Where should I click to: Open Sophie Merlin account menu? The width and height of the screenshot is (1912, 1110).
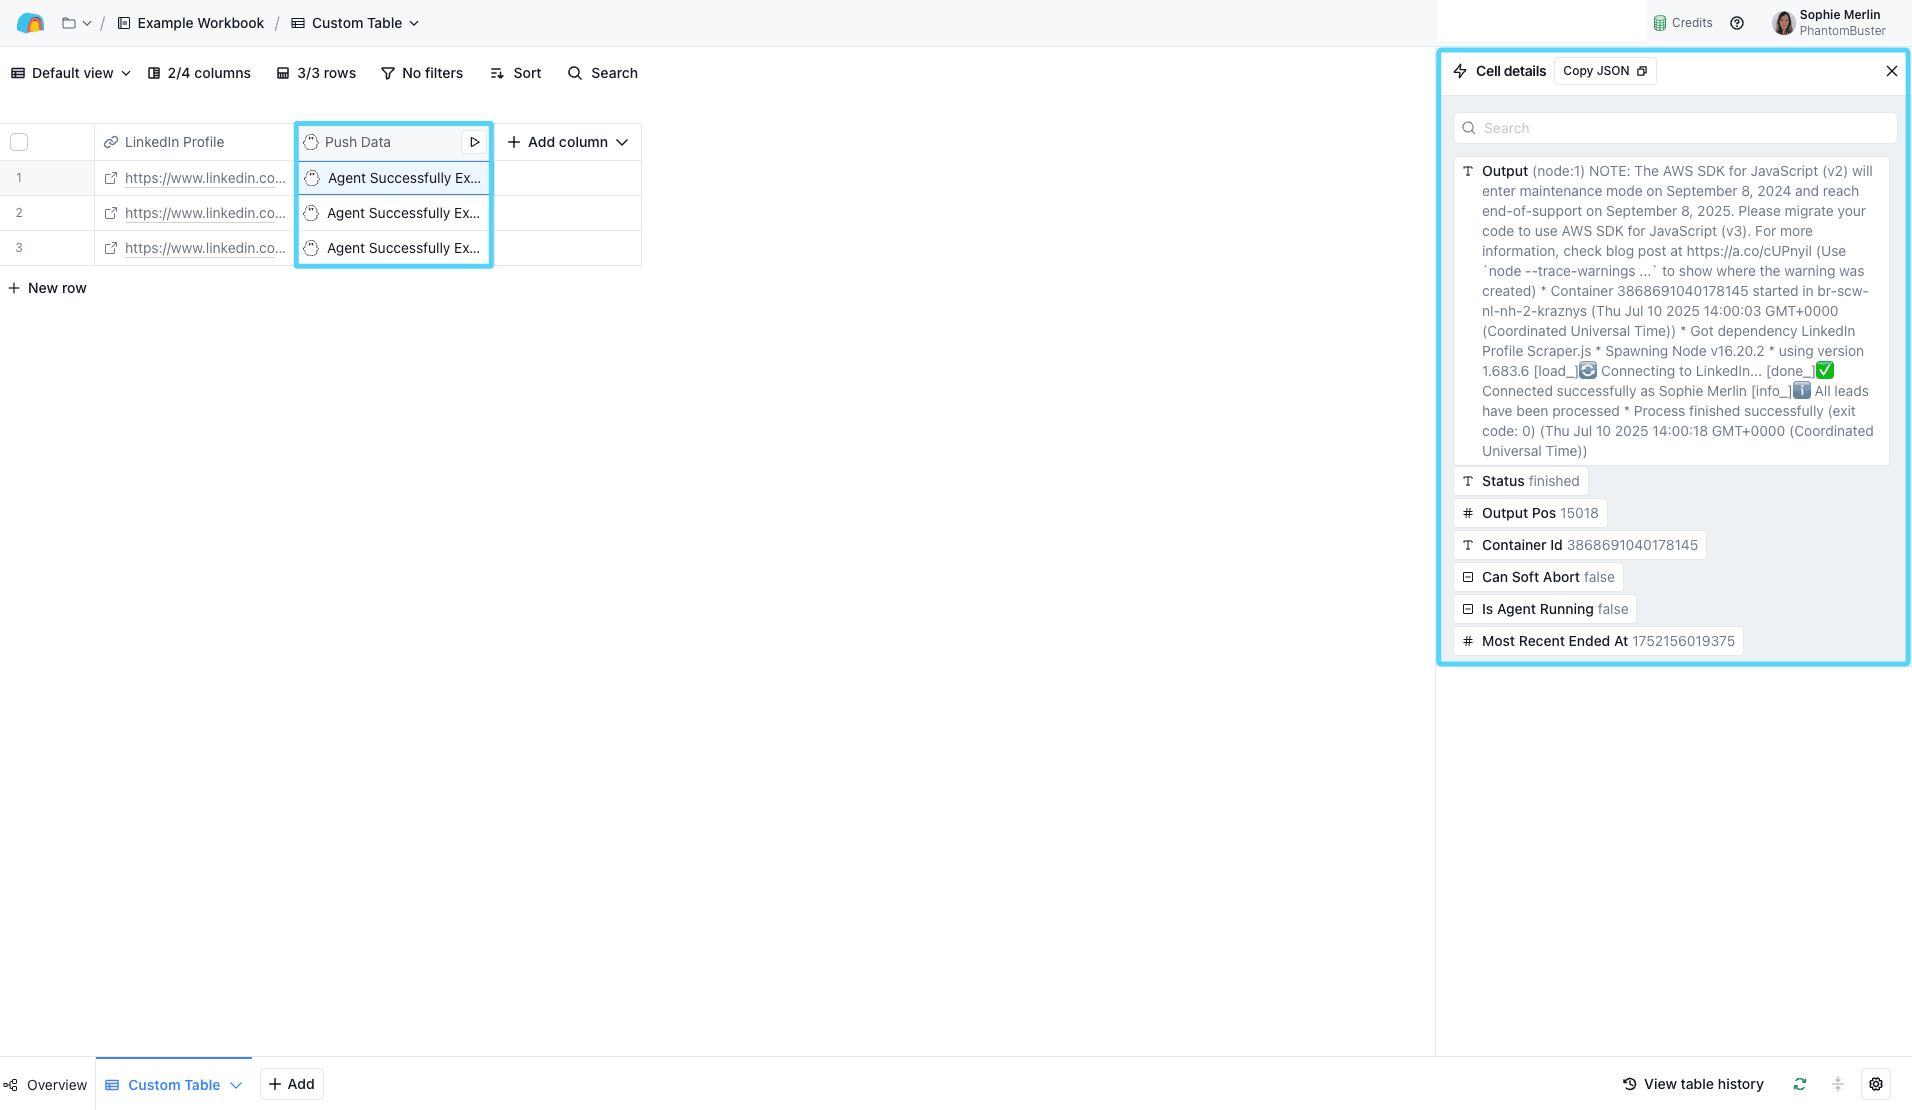[x=1829, y=23]
